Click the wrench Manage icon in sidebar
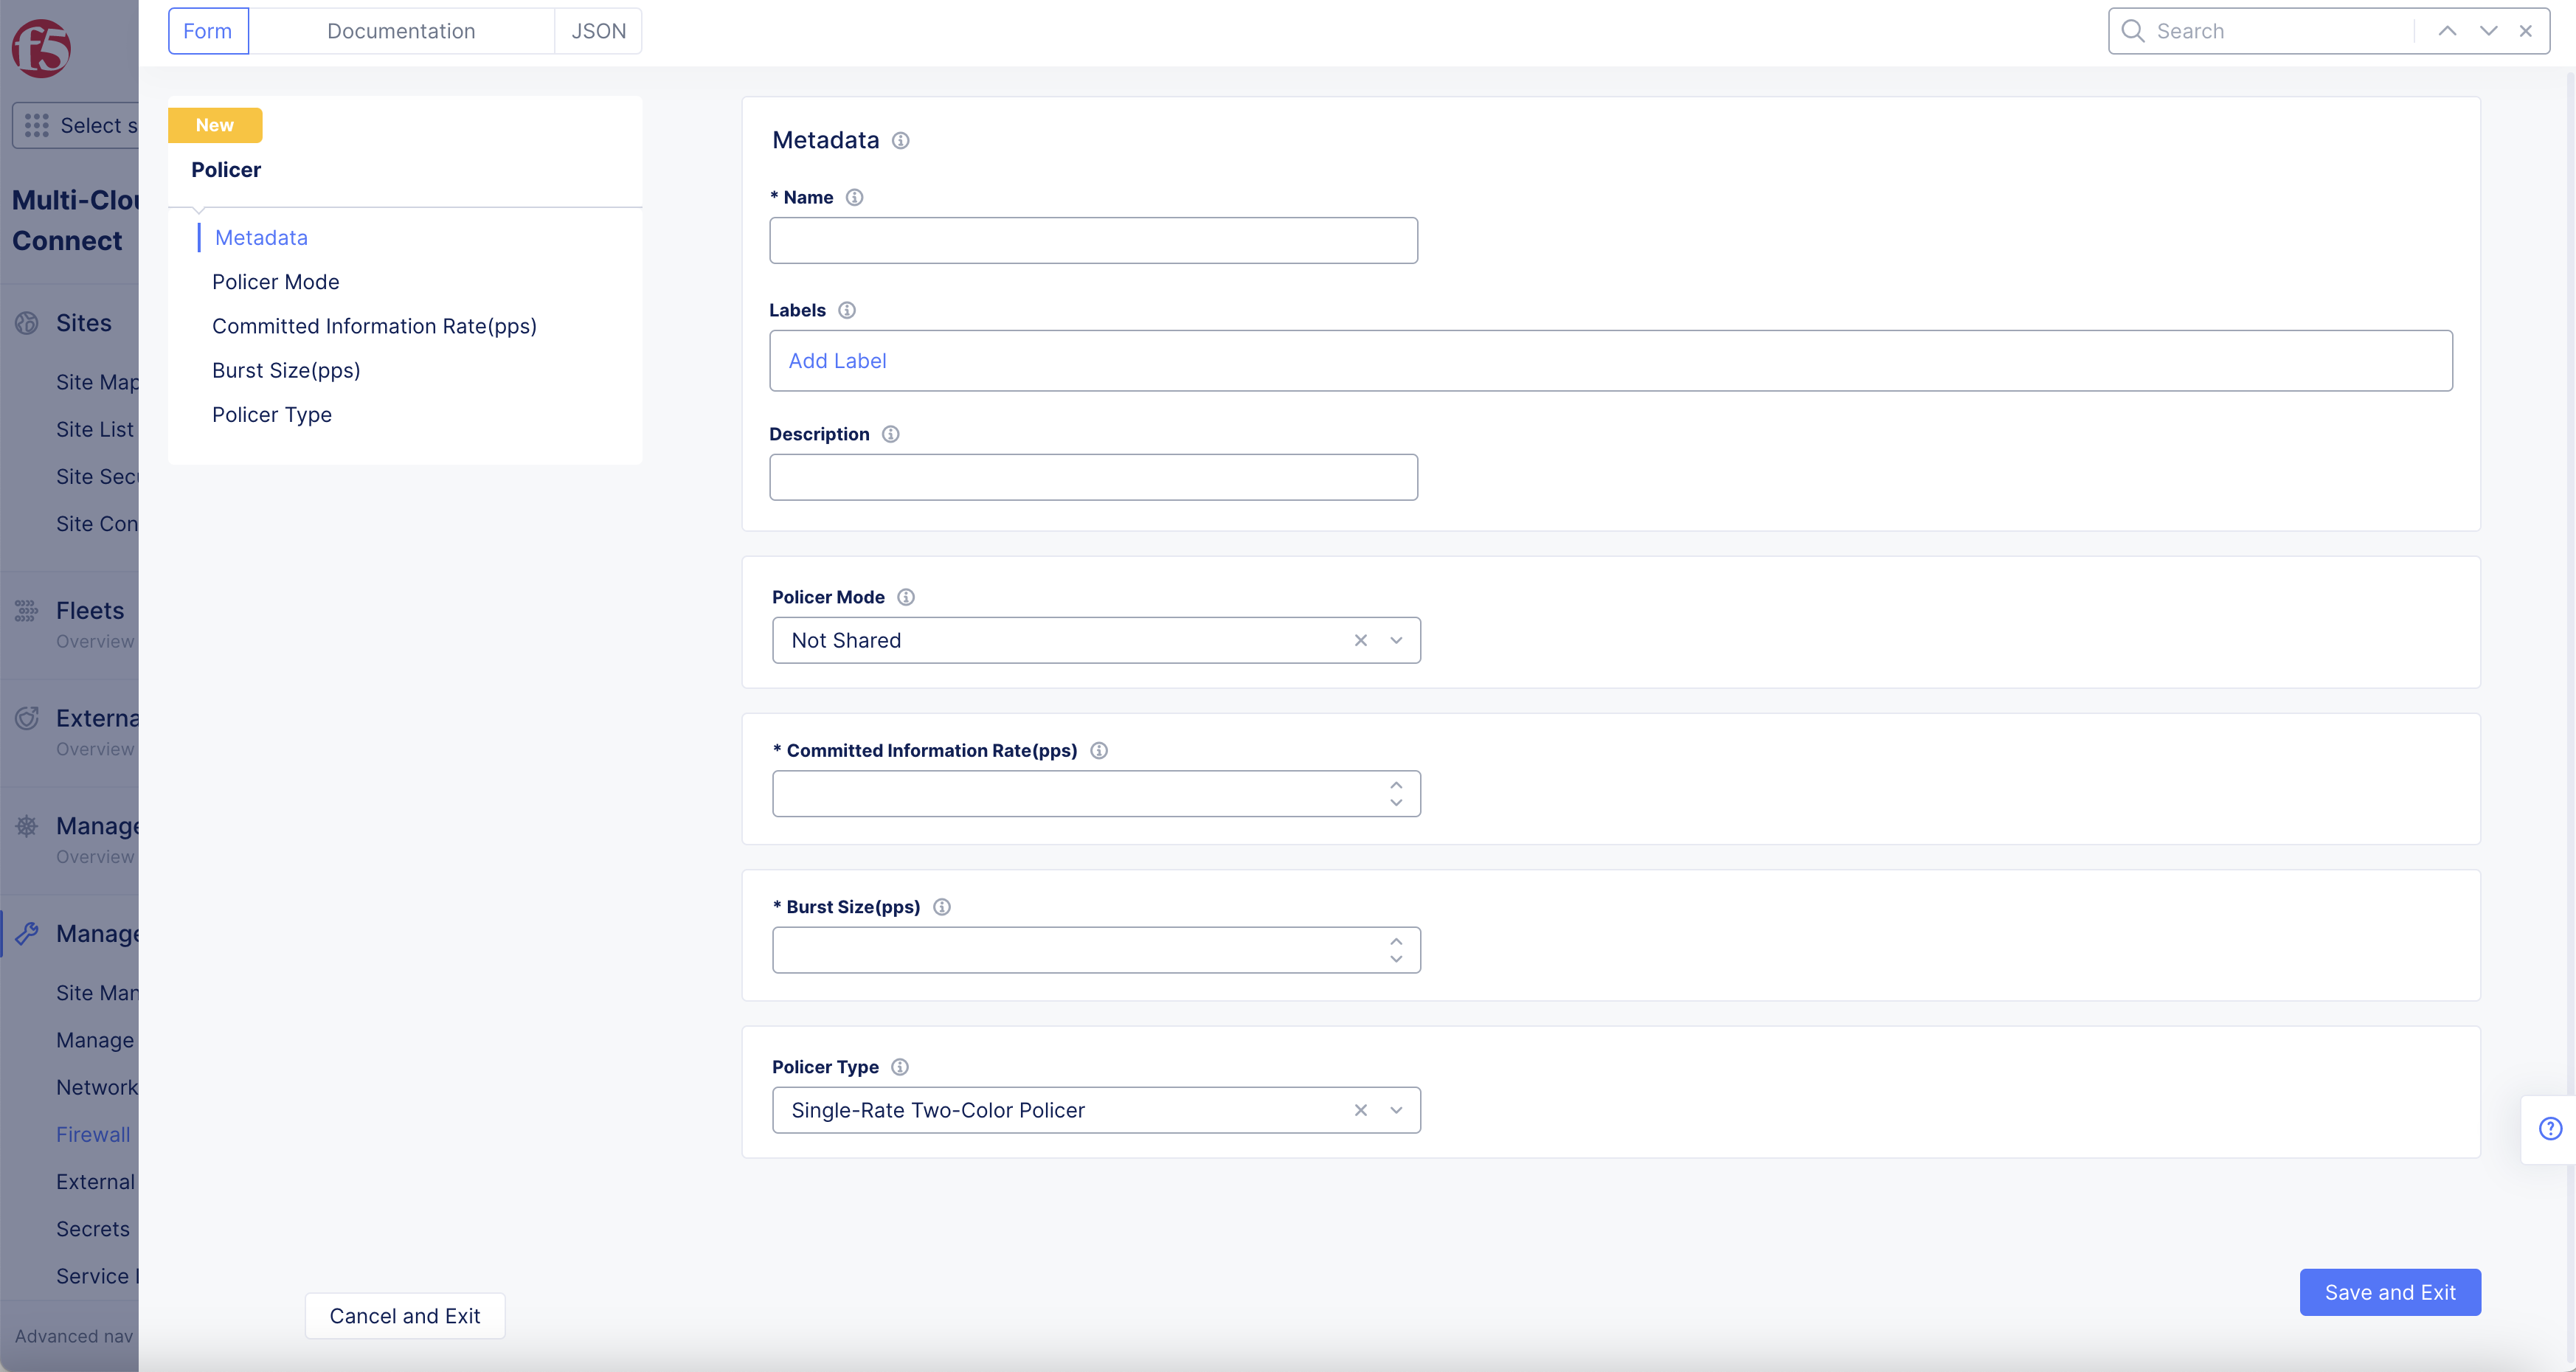2576x1372 pixels. tap(27, 933)
